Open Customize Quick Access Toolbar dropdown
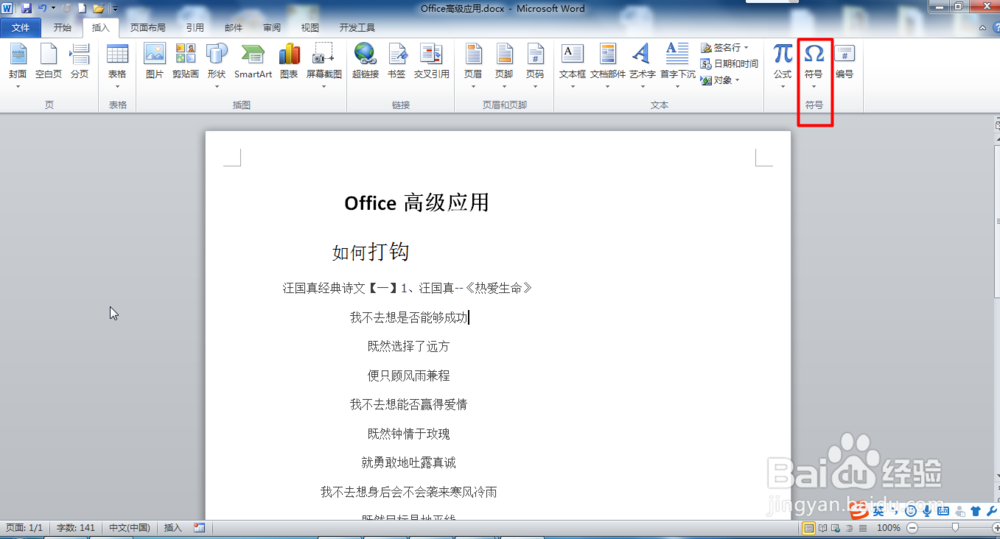1000x539 pixels. coord(115,8)
